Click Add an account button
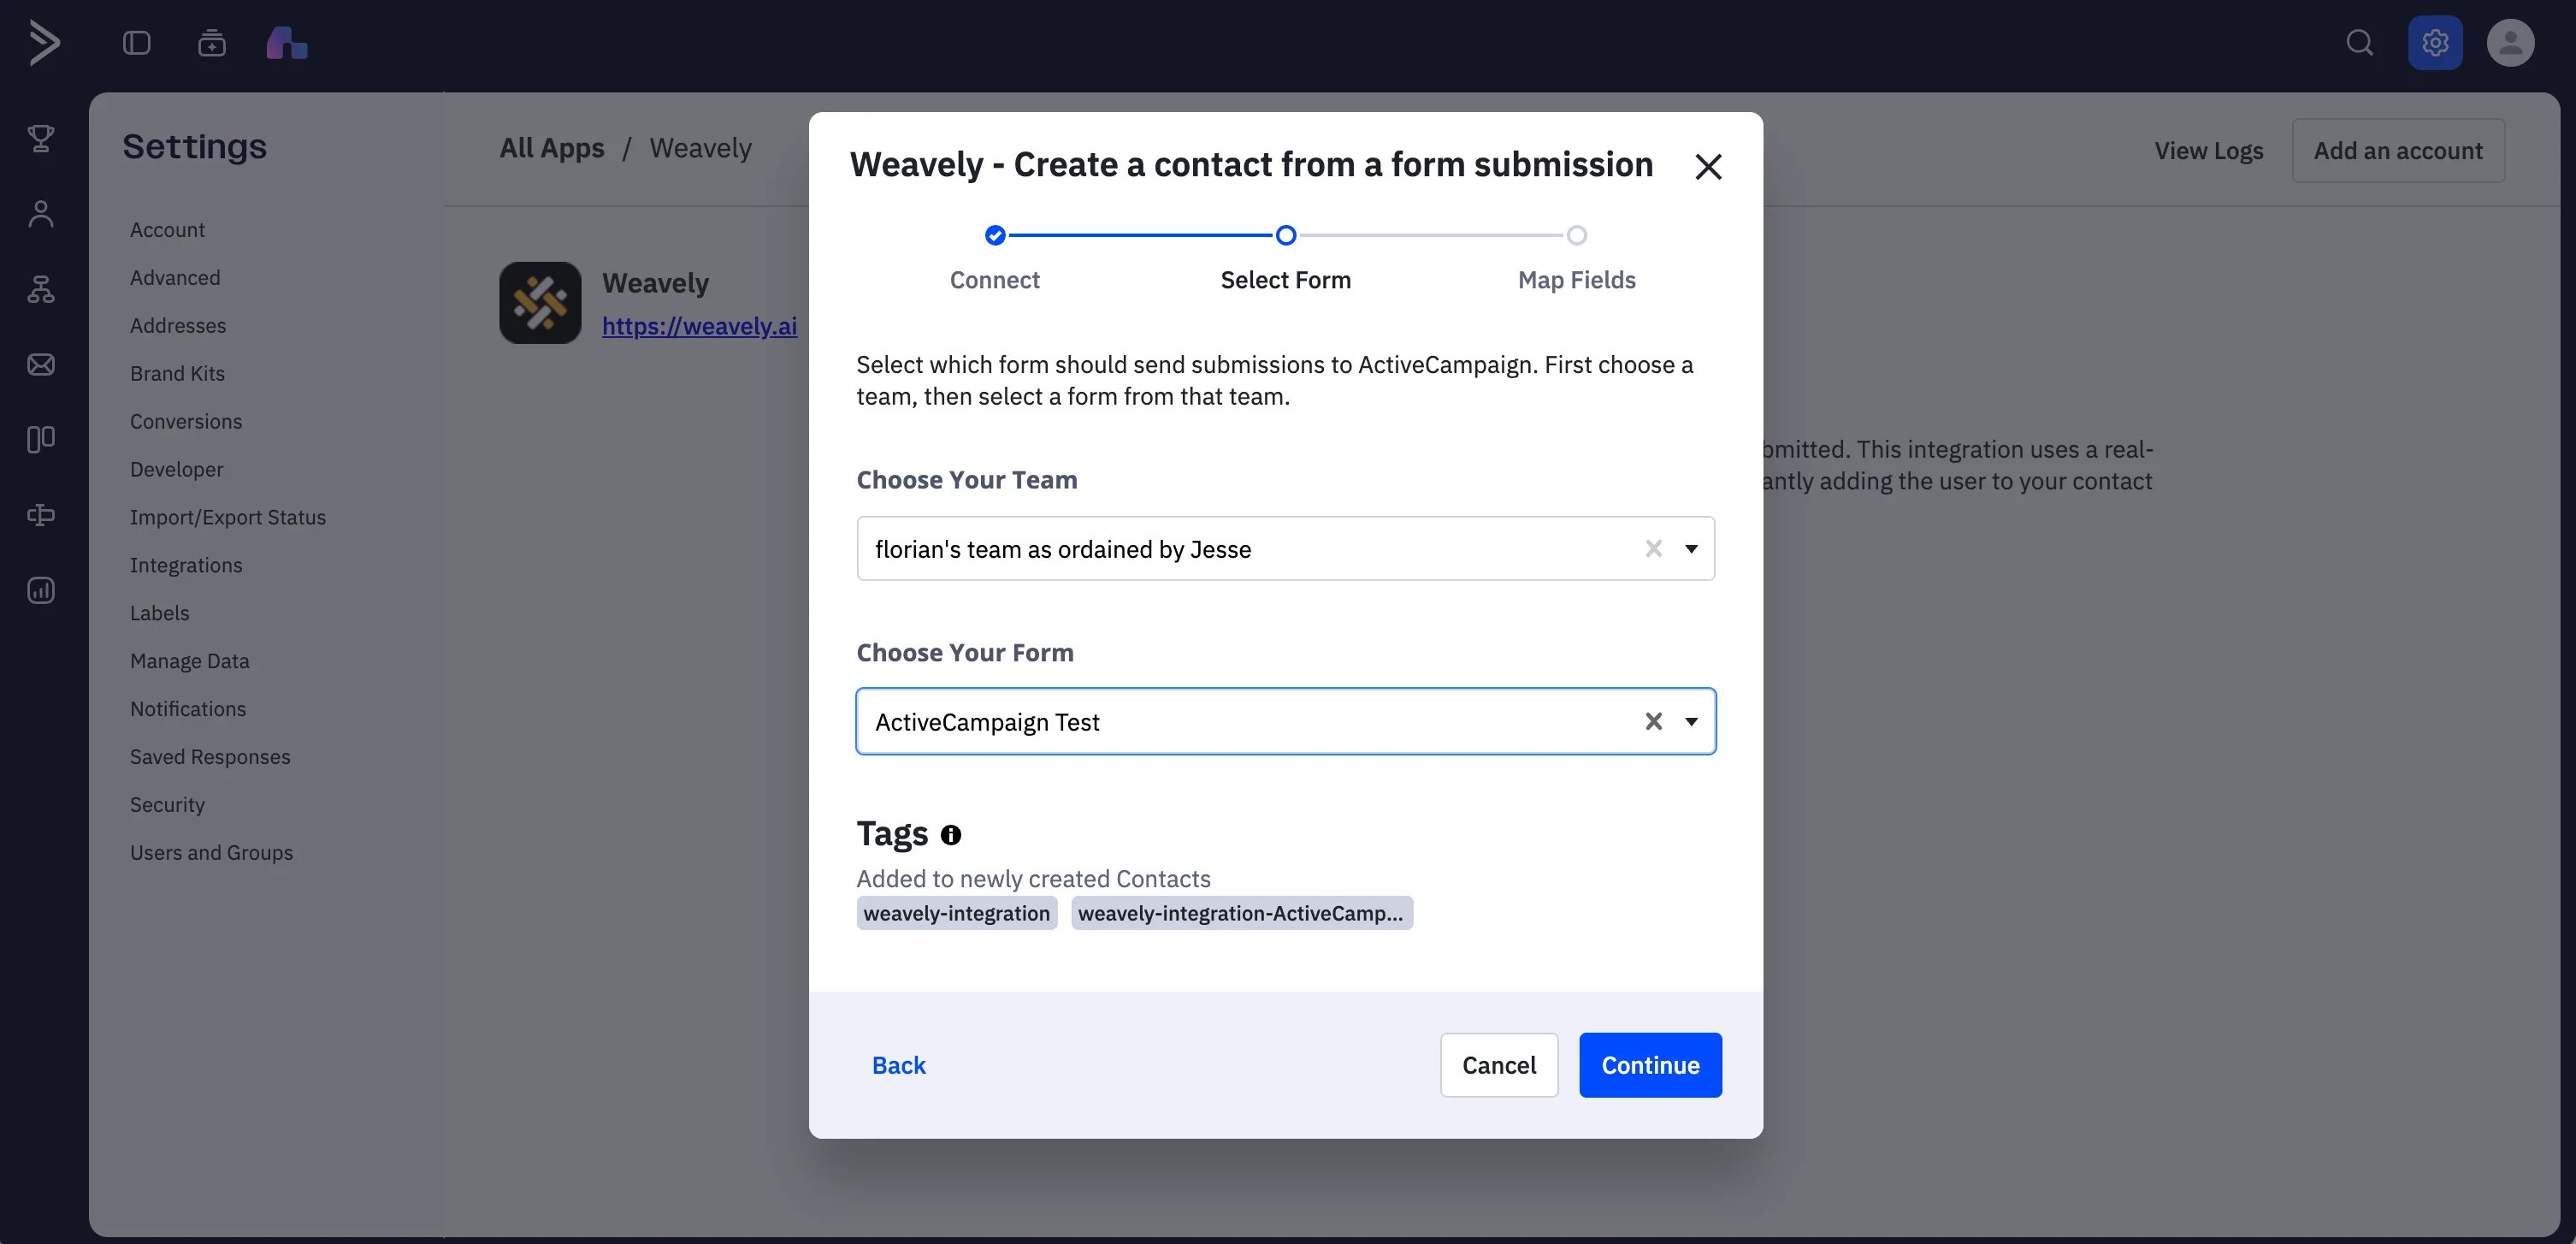The width and height of the screenshot is (2576, 1244). click(x=2397, y=151)
